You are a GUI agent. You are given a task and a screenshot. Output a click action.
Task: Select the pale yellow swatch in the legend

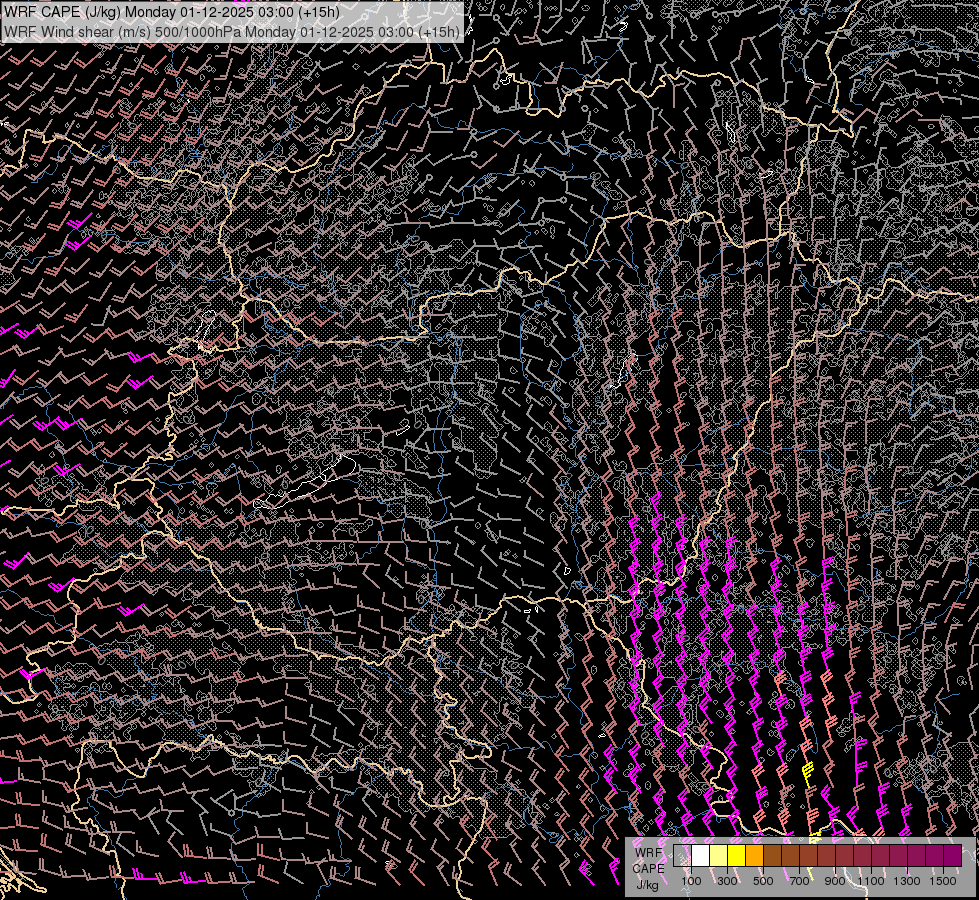pos(719,855)
